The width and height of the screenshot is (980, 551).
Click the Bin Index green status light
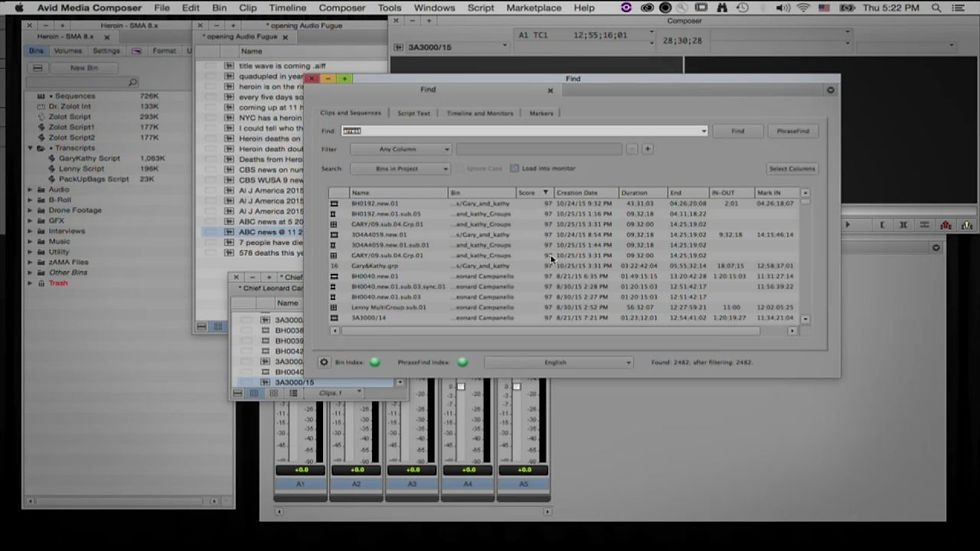pyautogui.click(x=375, y=362)
